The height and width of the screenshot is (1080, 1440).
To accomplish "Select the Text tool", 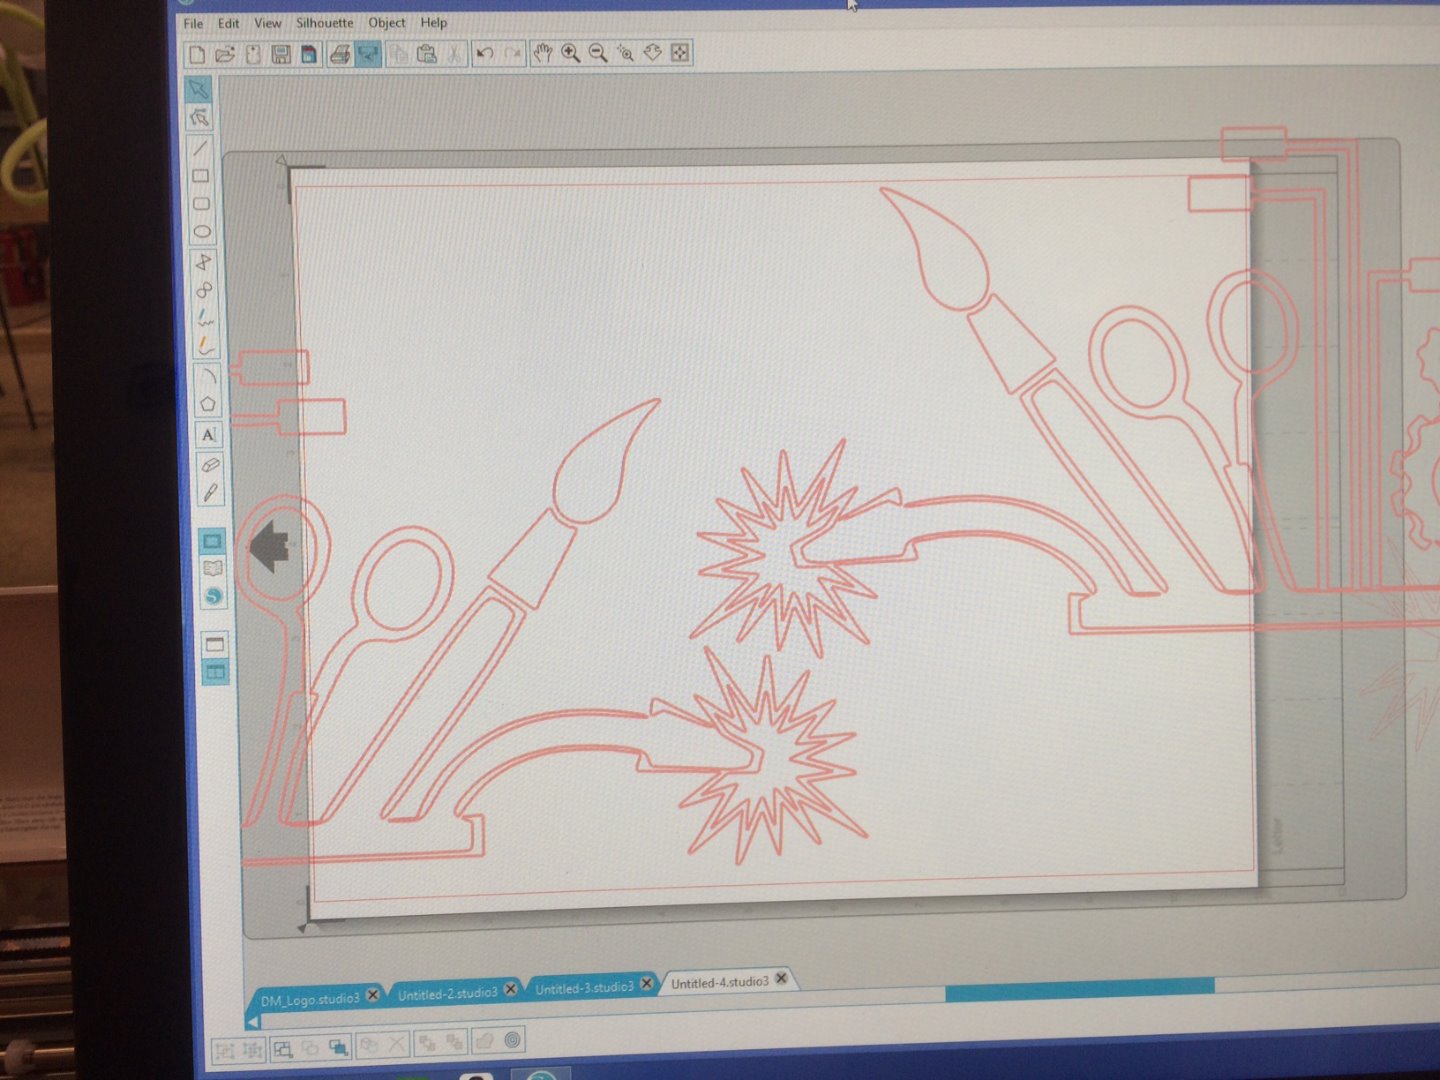I will 208,434.
